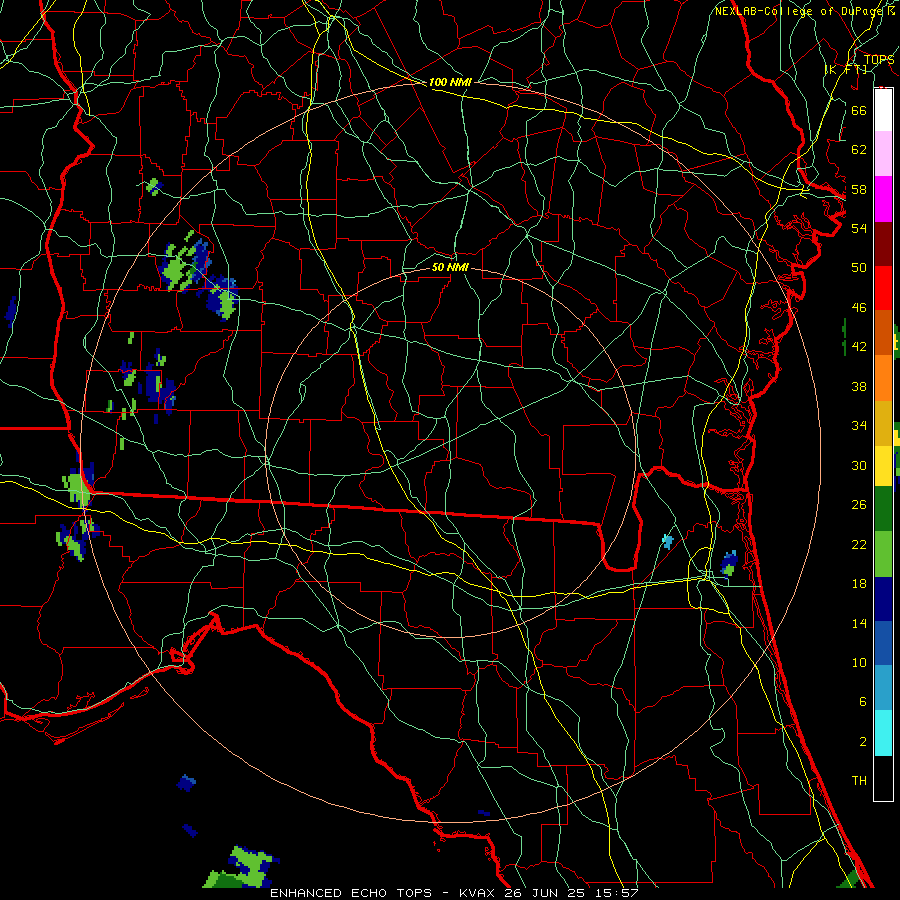Select the light pink legend color band
Screen dimensions: 900x900
pos(883,154)
